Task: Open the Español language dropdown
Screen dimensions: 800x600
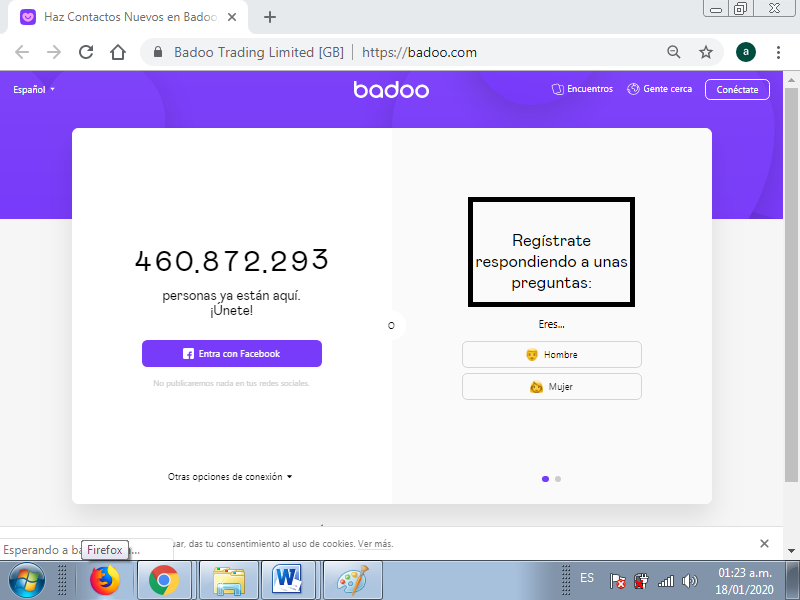Action: click(34, 89)
